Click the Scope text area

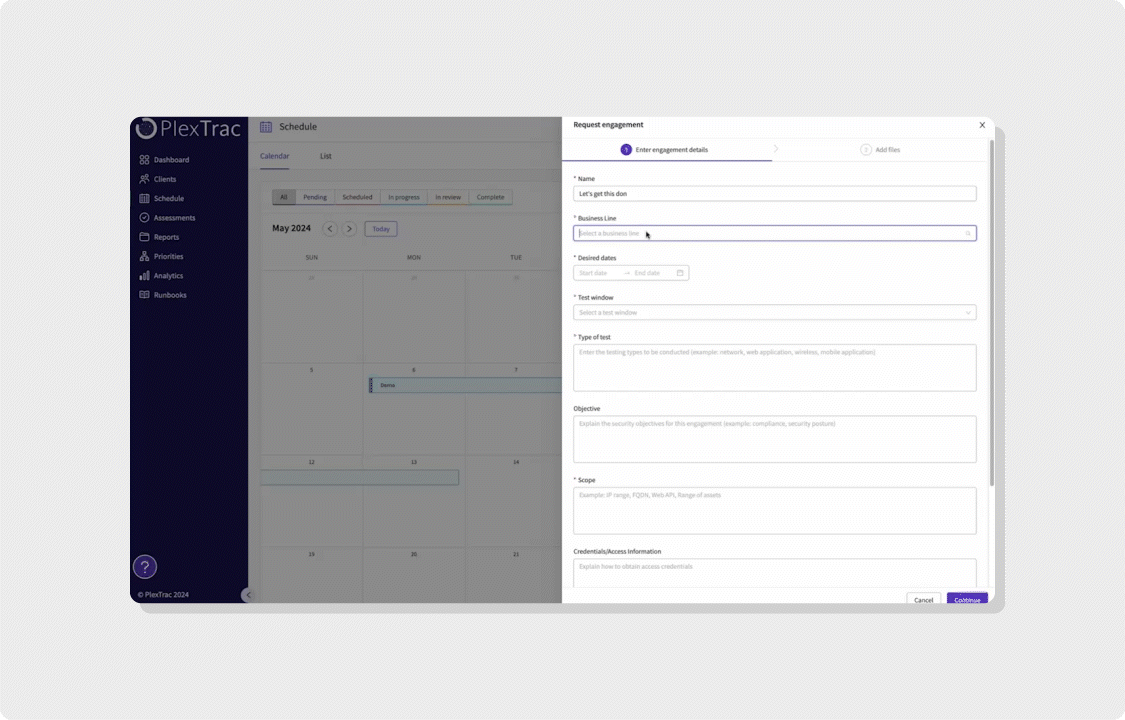click(775, 511)
